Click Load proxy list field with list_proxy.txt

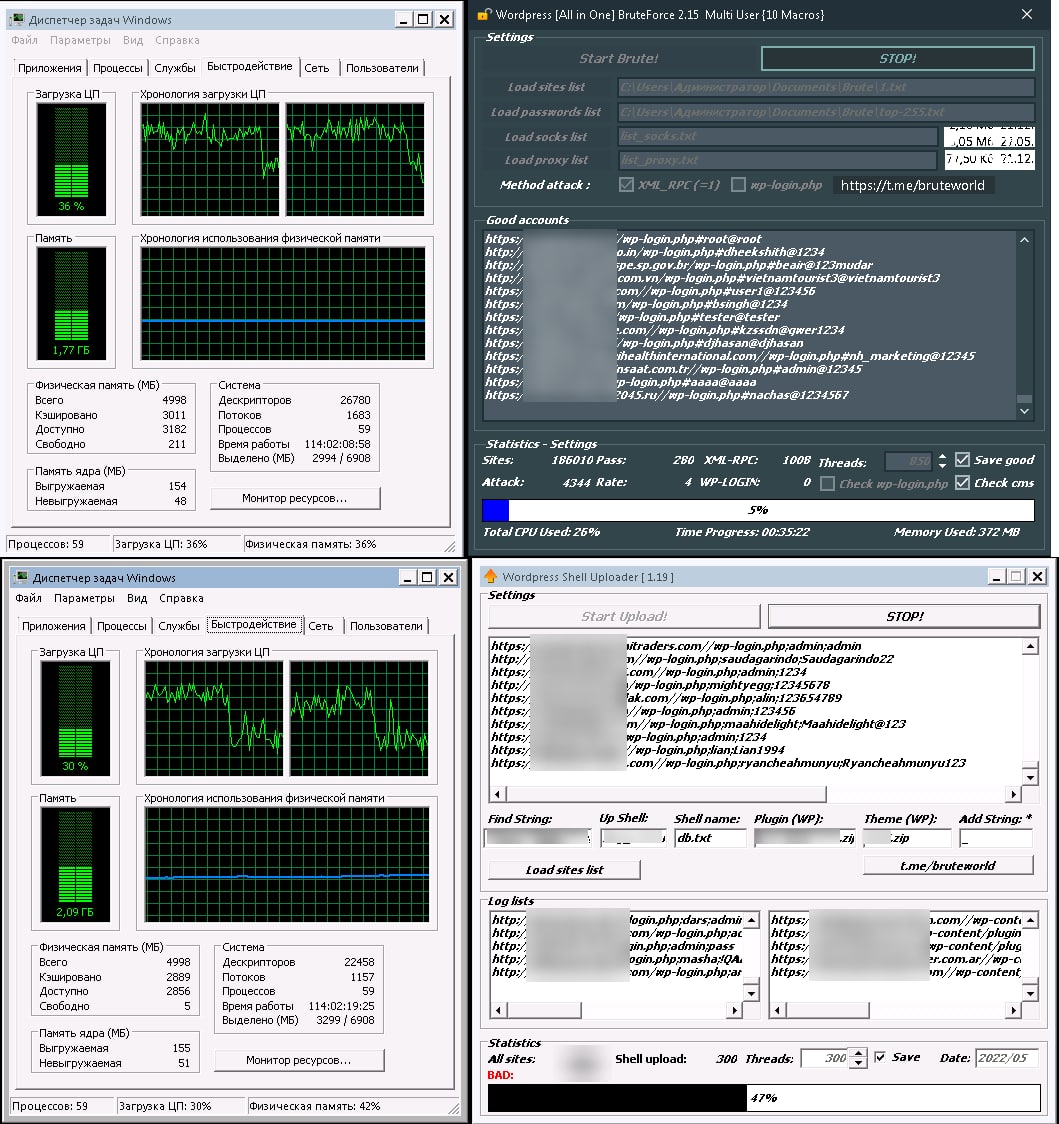point(778,160)
